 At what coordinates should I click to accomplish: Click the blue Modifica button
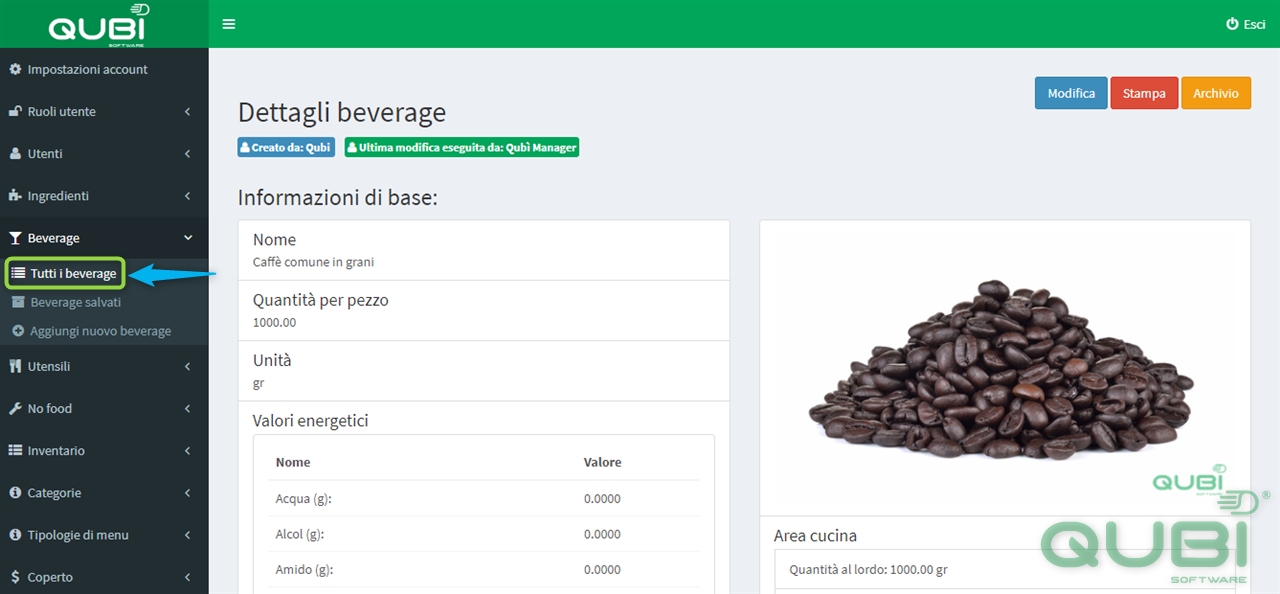tap(1071, 93)
